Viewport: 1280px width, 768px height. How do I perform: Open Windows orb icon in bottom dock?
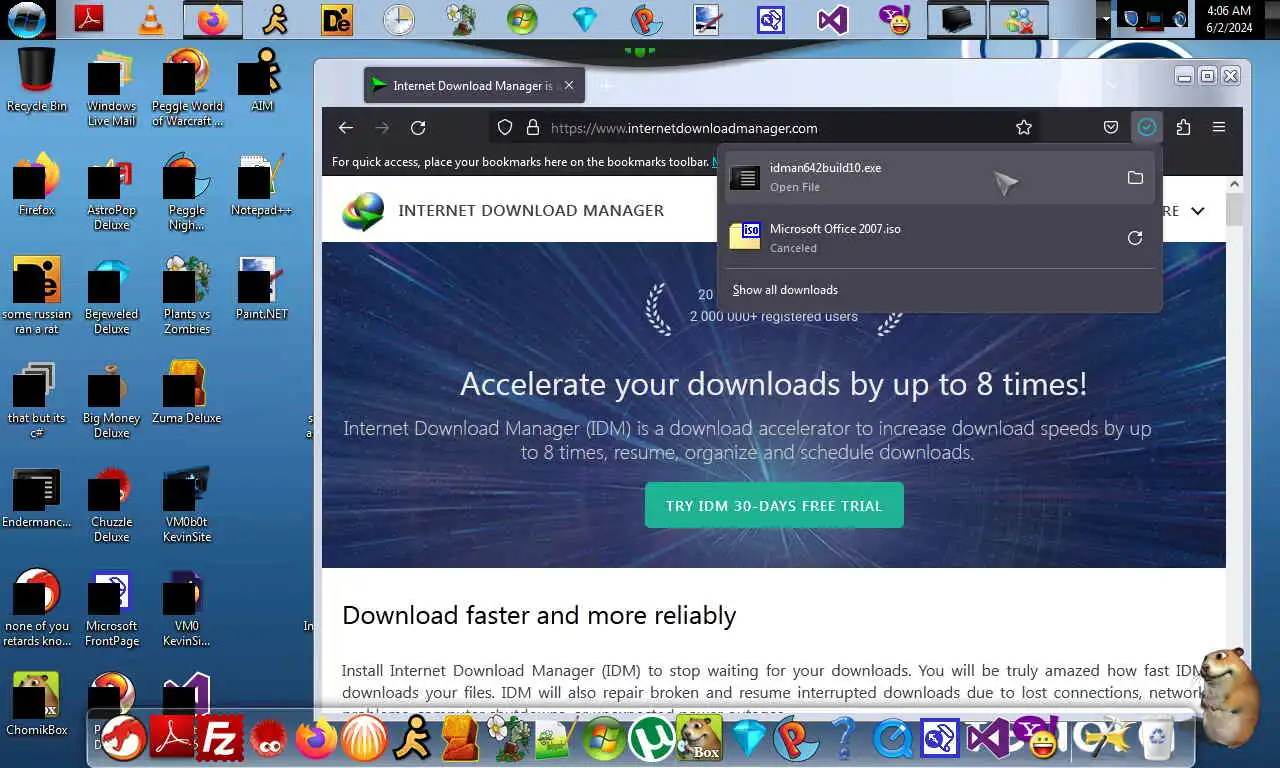click(x=604, y=739)
